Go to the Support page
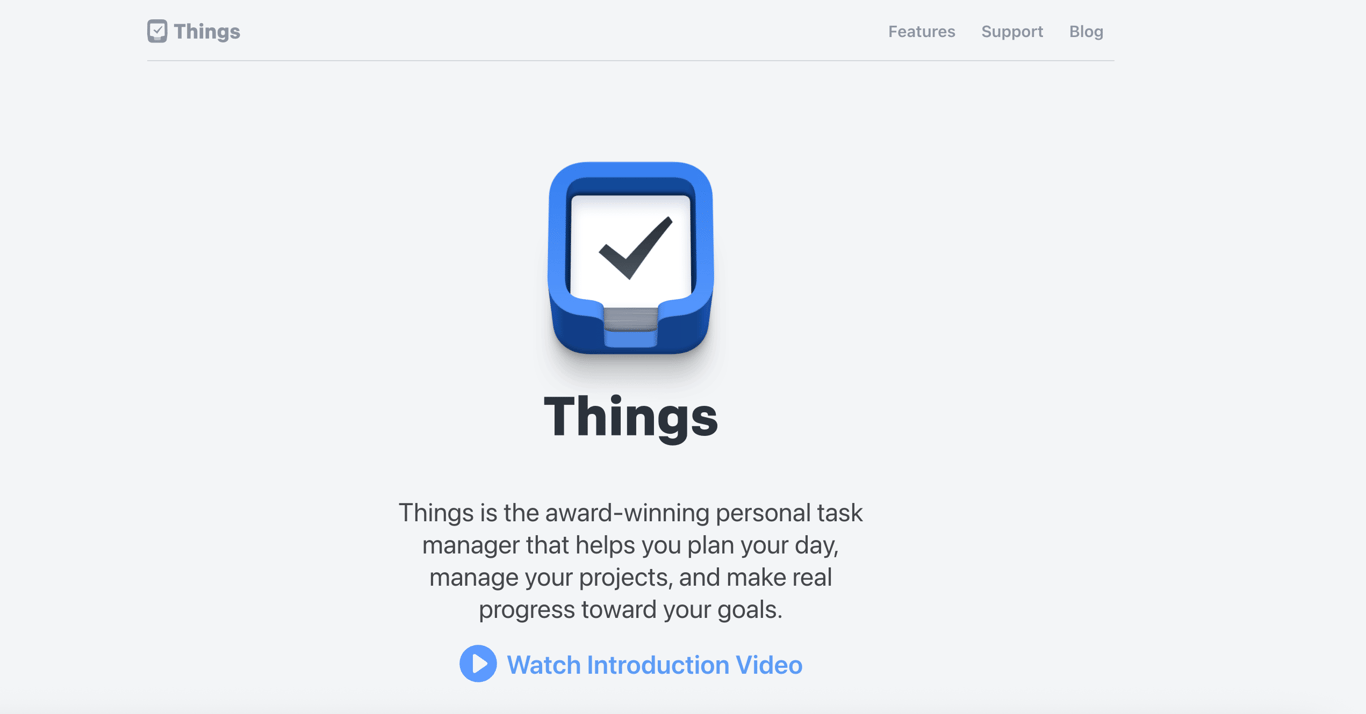 pyautogui.click(x=1012, y=32)
